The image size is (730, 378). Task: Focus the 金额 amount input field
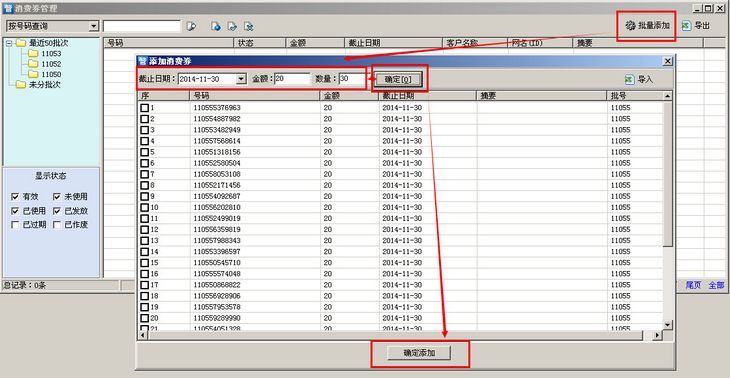point(292,79)
